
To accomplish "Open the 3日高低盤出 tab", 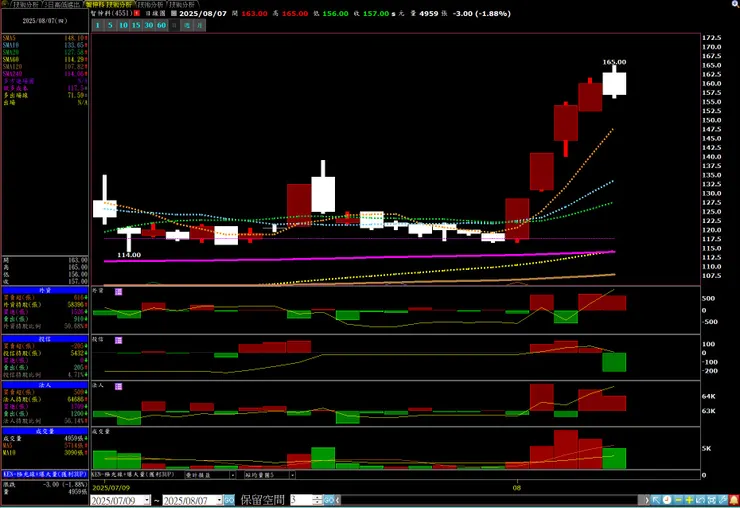I will (63, 4).
